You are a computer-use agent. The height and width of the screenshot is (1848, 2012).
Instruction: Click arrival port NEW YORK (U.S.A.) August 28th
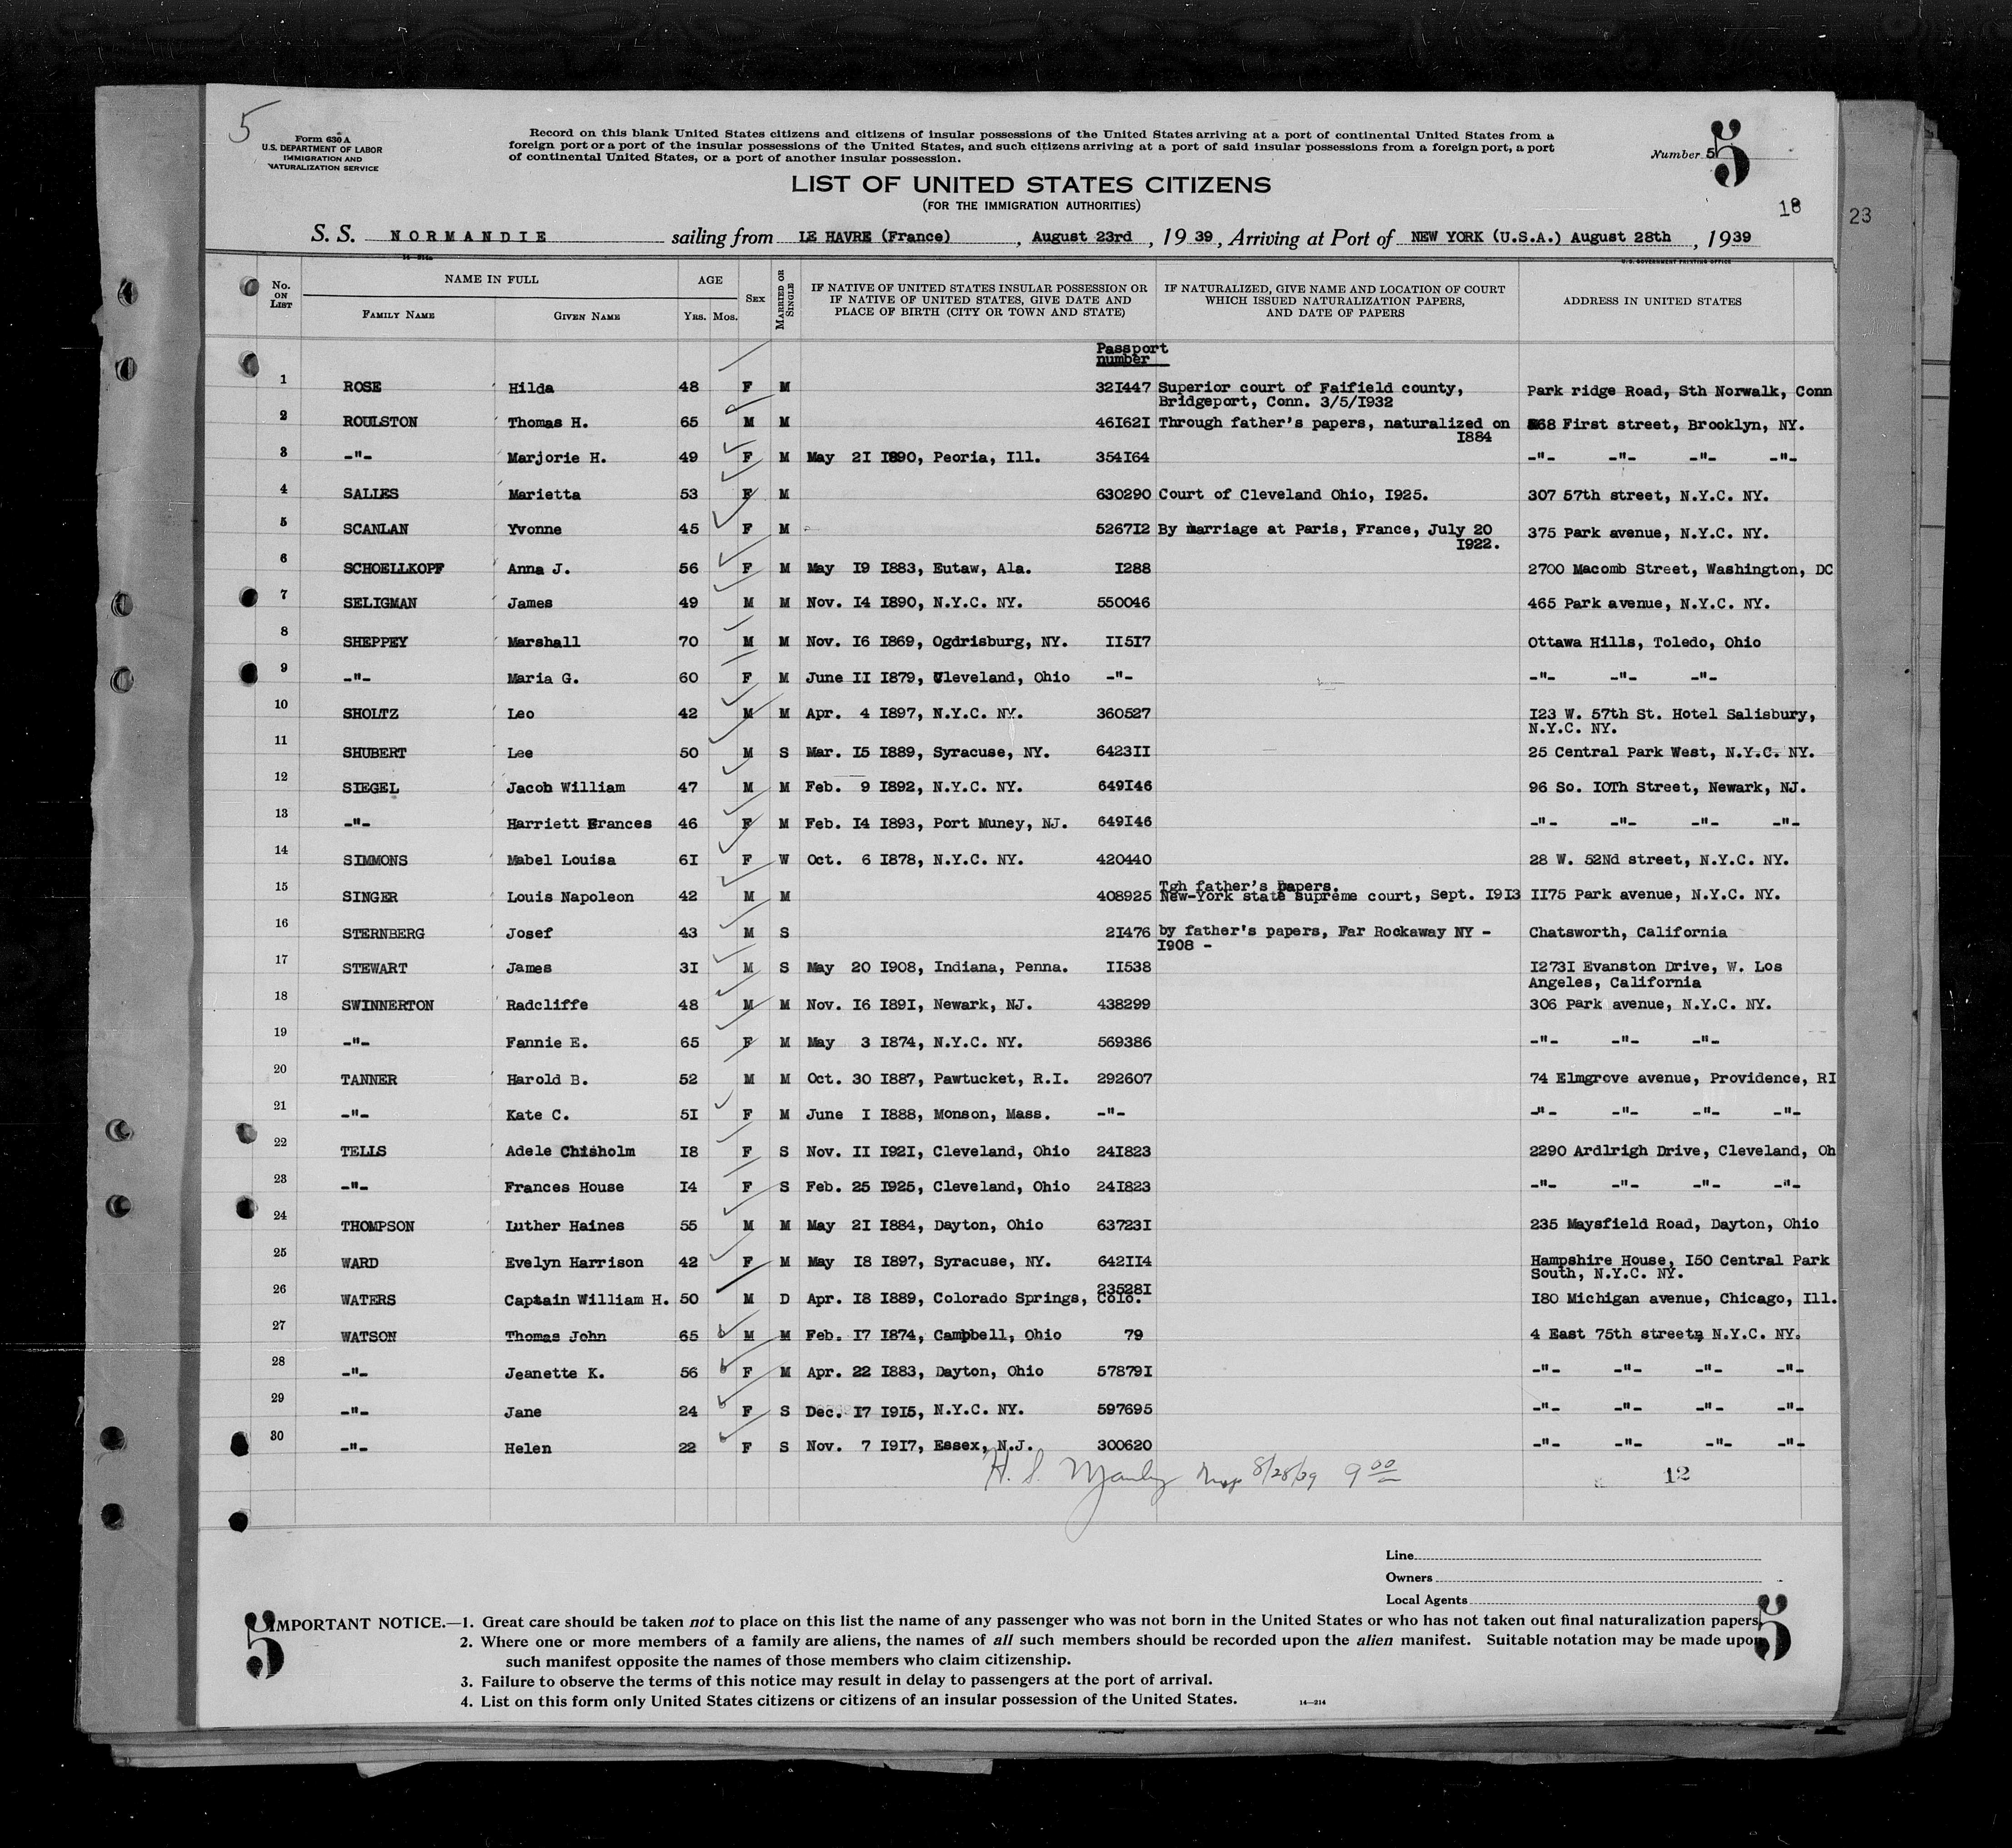point(1540,237)
